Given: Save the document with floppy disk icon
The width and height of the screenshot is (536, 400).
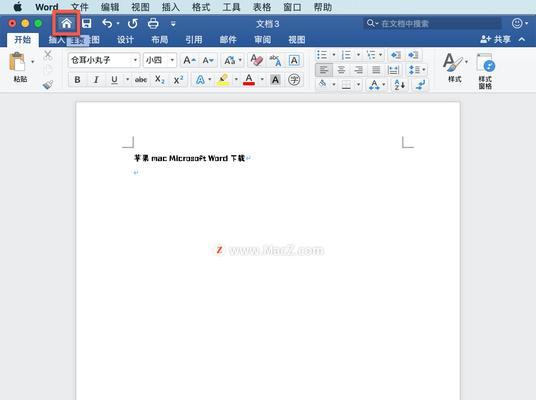Looking at the screenshot, I should tap(86, 23).
